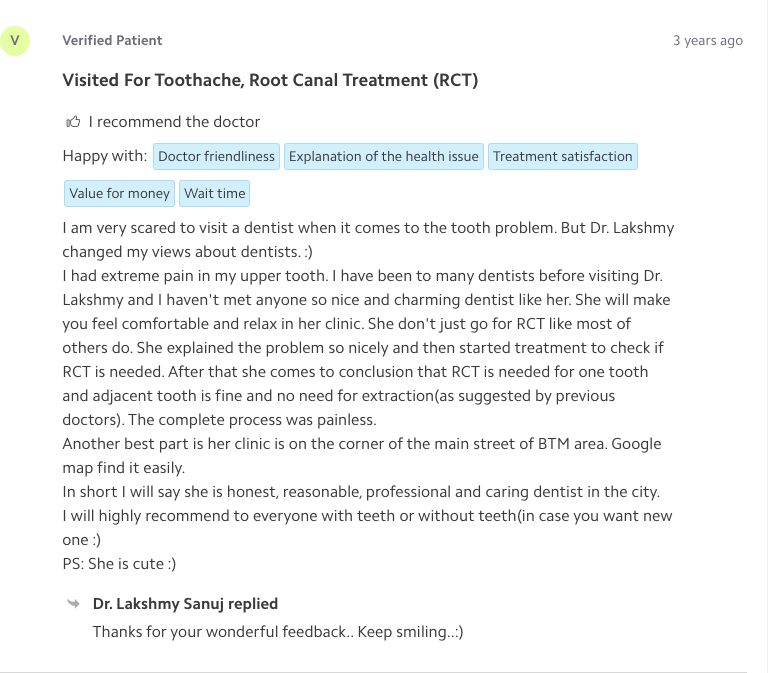Click the I recommend the doctor text
768x673 pixels.
coord(174,122)
